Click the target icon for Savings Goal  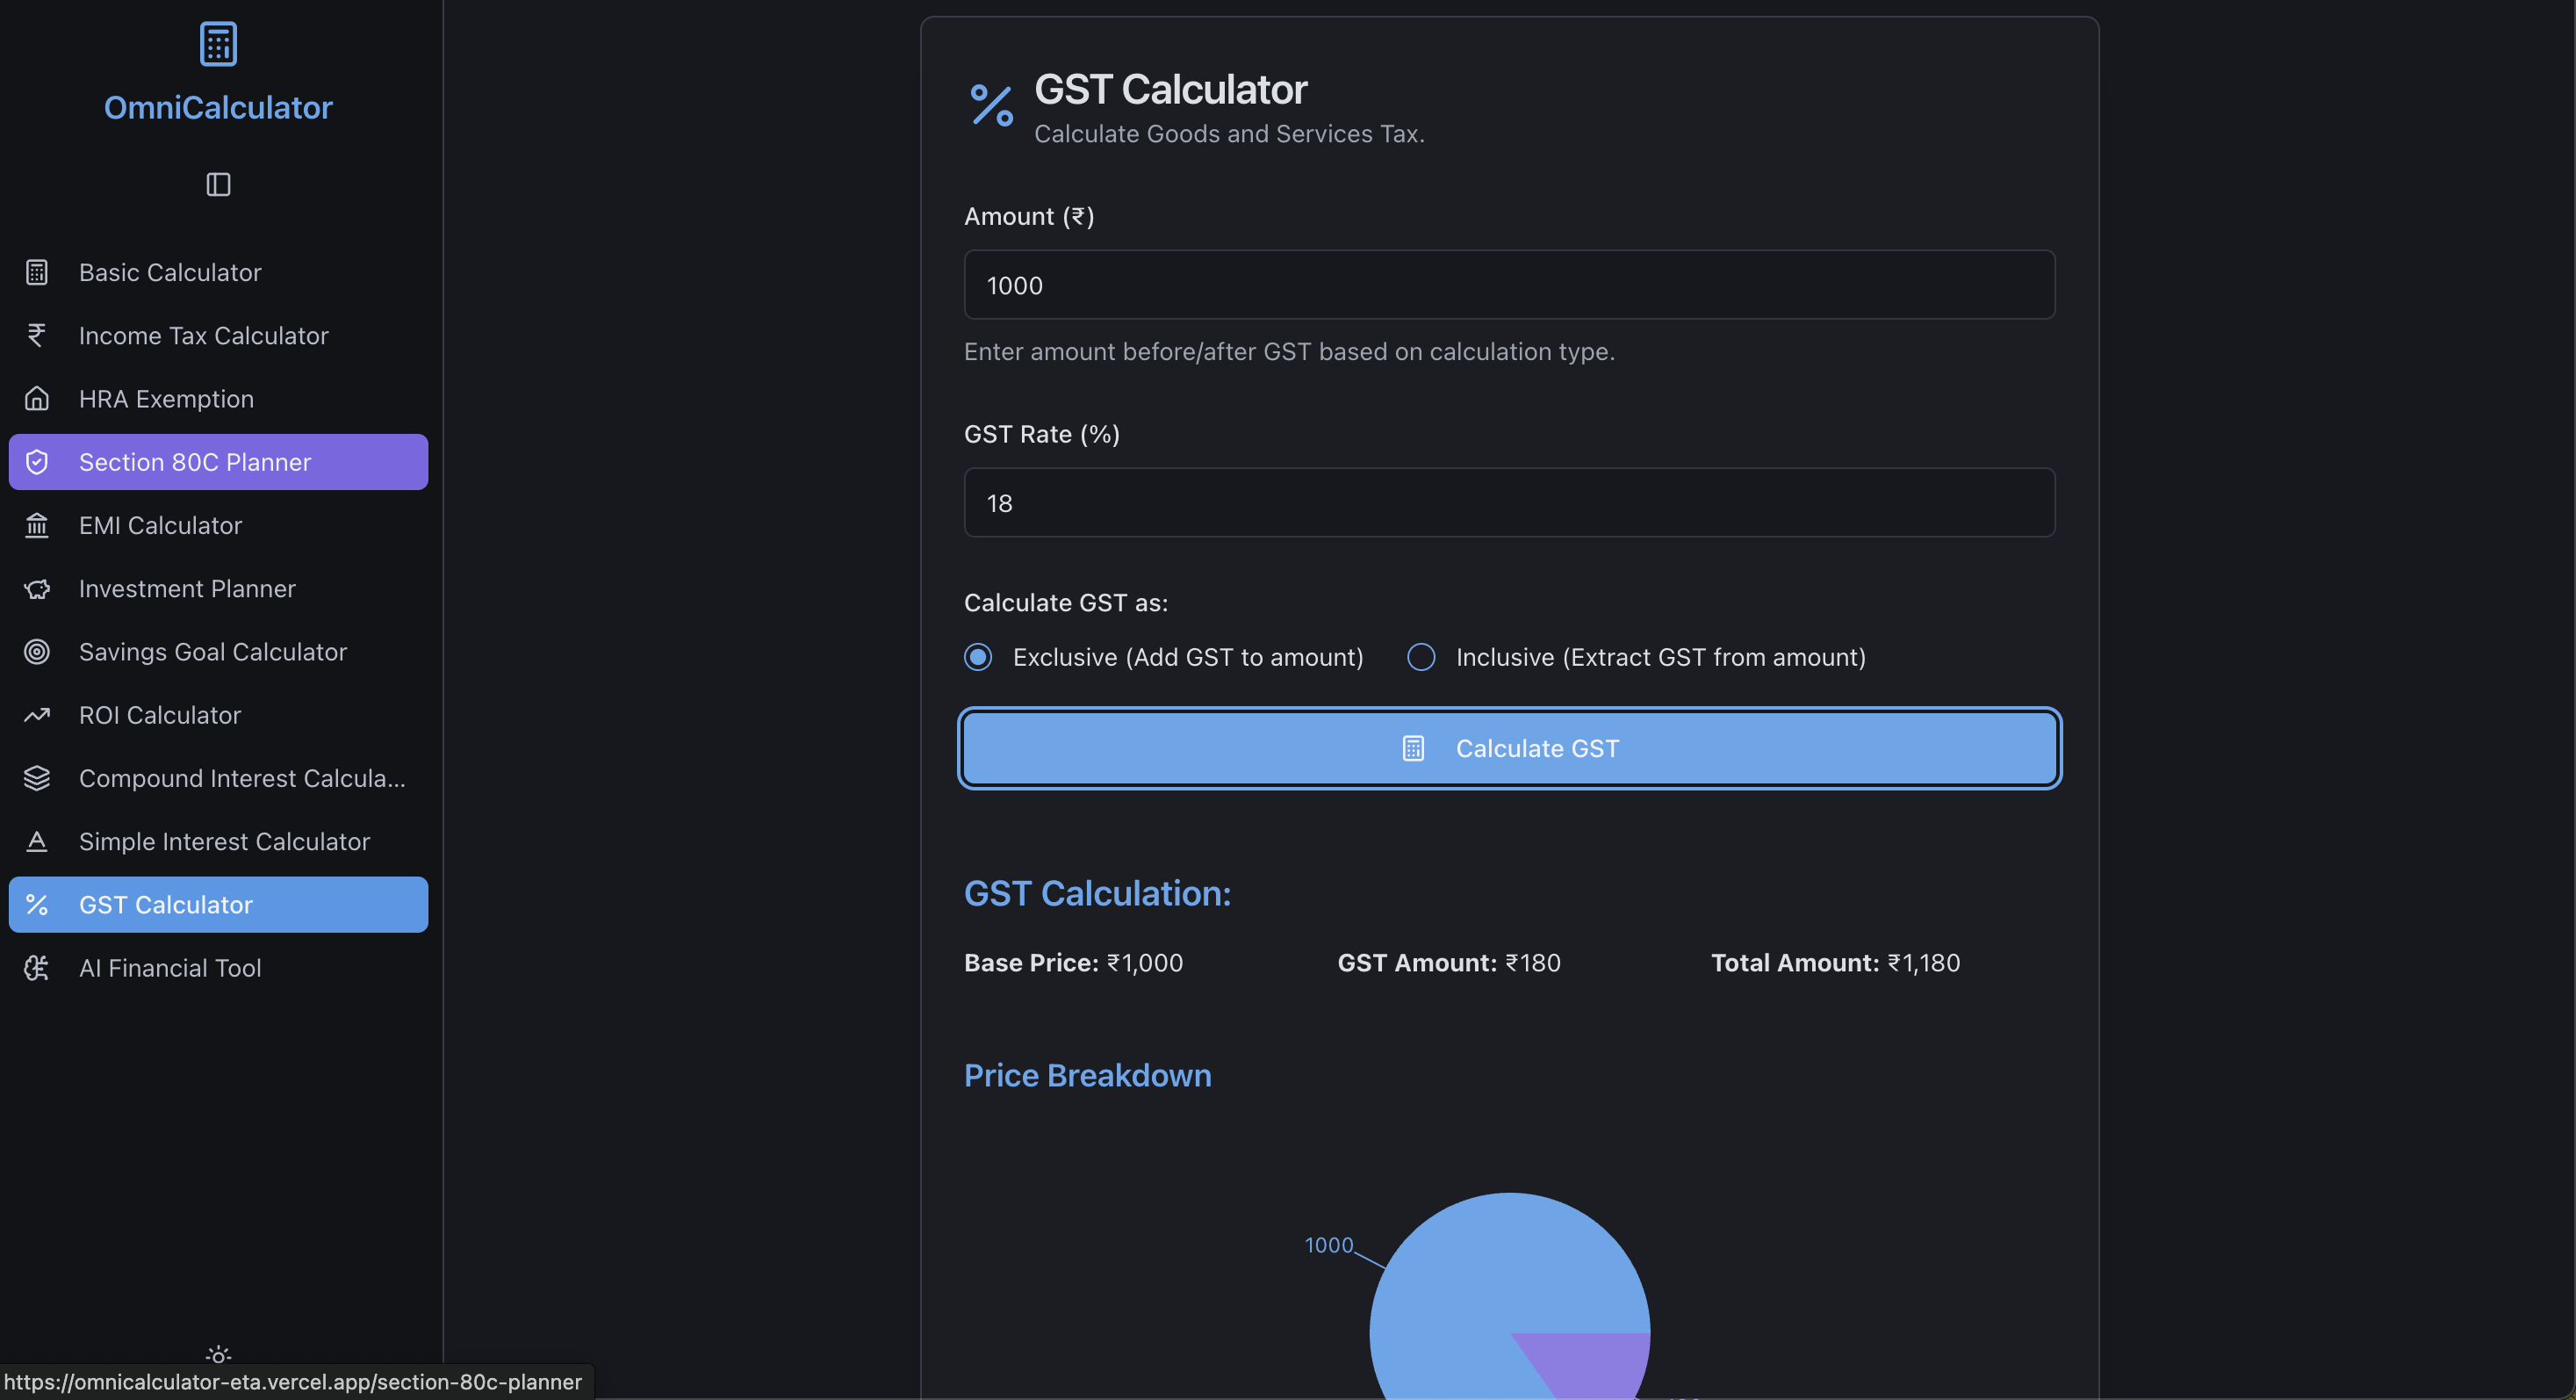[37, 652]
